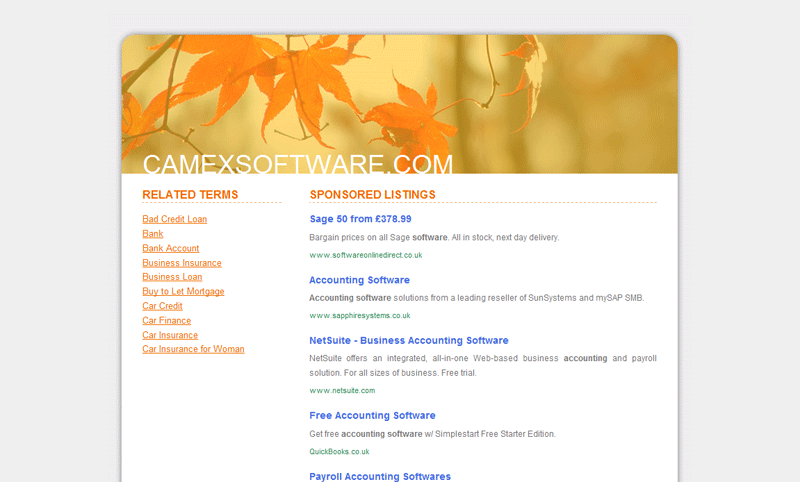This screenshot has width=800, height=482.
Task: Open the Free Accounting Software listing
Action: 372,415
